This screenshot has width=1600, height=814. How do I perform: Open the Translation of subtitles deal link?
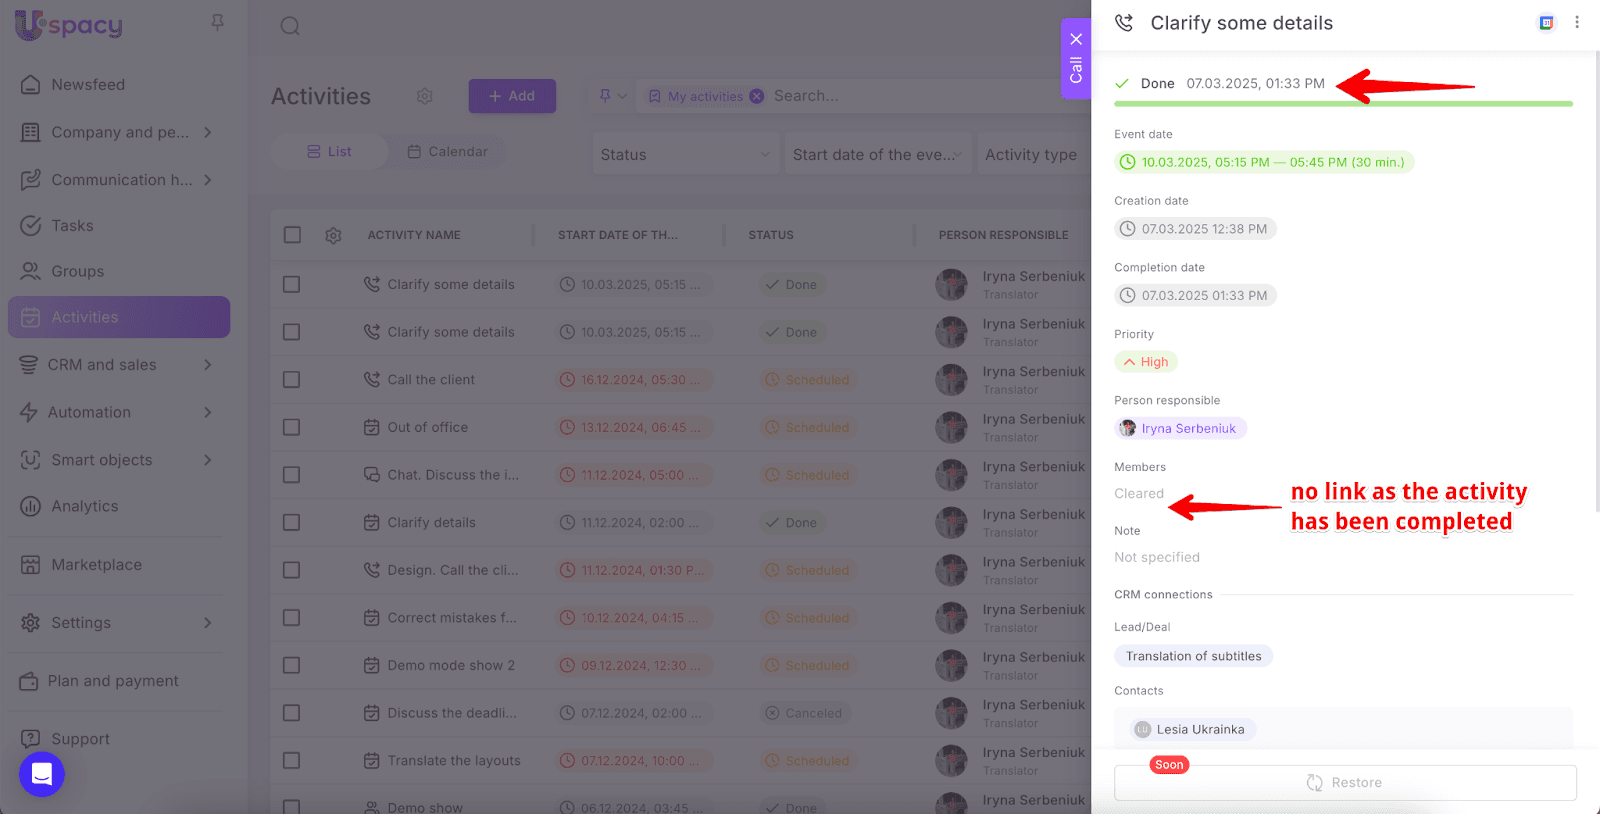tap(1193, 656)
